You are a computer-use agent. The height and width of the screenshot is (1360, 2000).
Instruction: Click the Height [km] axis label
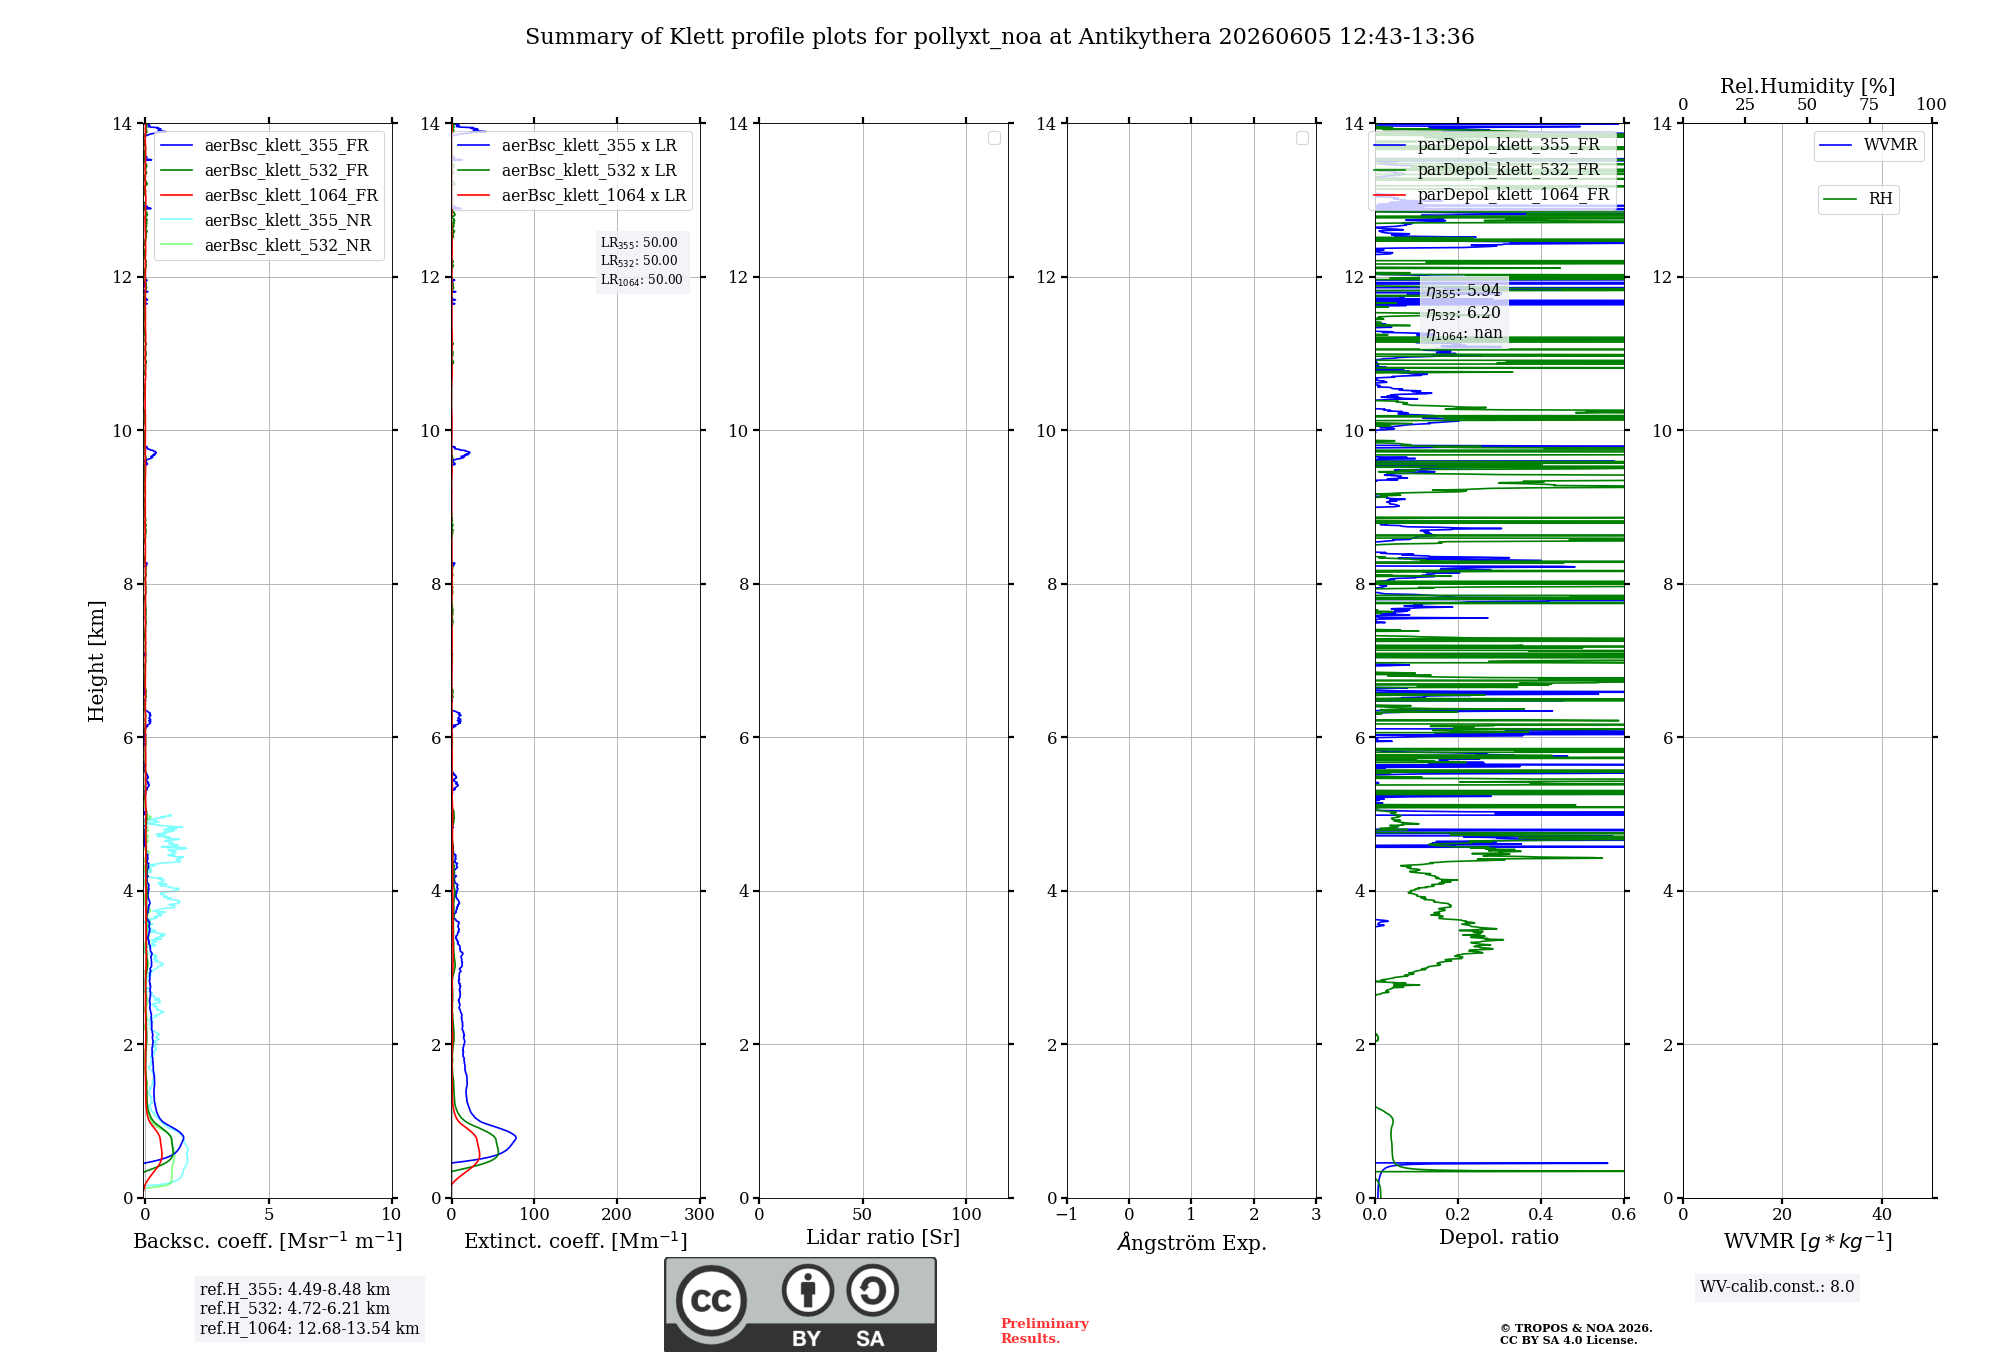(x=96, y=661)
